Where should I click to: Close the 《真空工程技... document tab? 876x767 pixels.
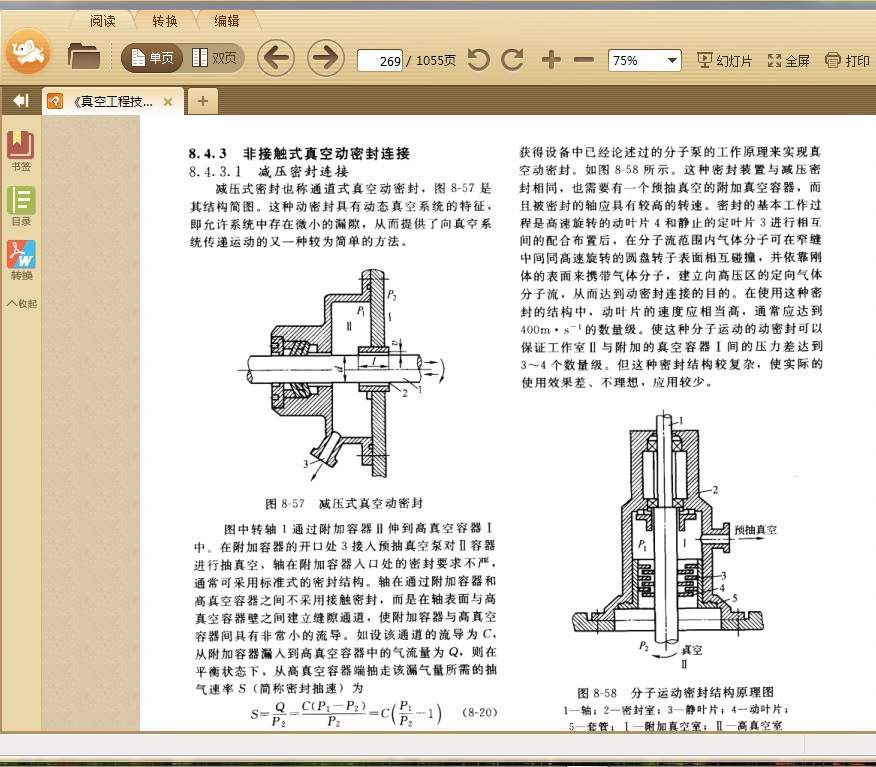168,102
